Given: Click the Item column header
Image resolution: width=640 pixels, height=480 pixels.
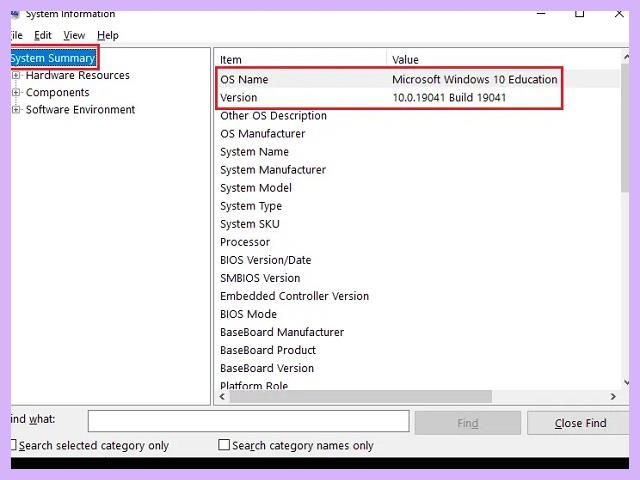Looking at the screenshot, I should pyautogui.click(x=300, y=60).
